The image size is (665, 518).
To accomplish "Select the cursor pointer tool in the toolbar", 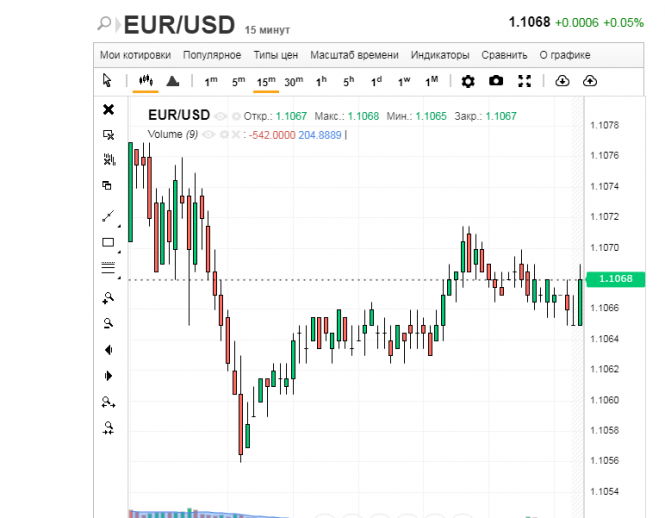I will tap(108, 81).
